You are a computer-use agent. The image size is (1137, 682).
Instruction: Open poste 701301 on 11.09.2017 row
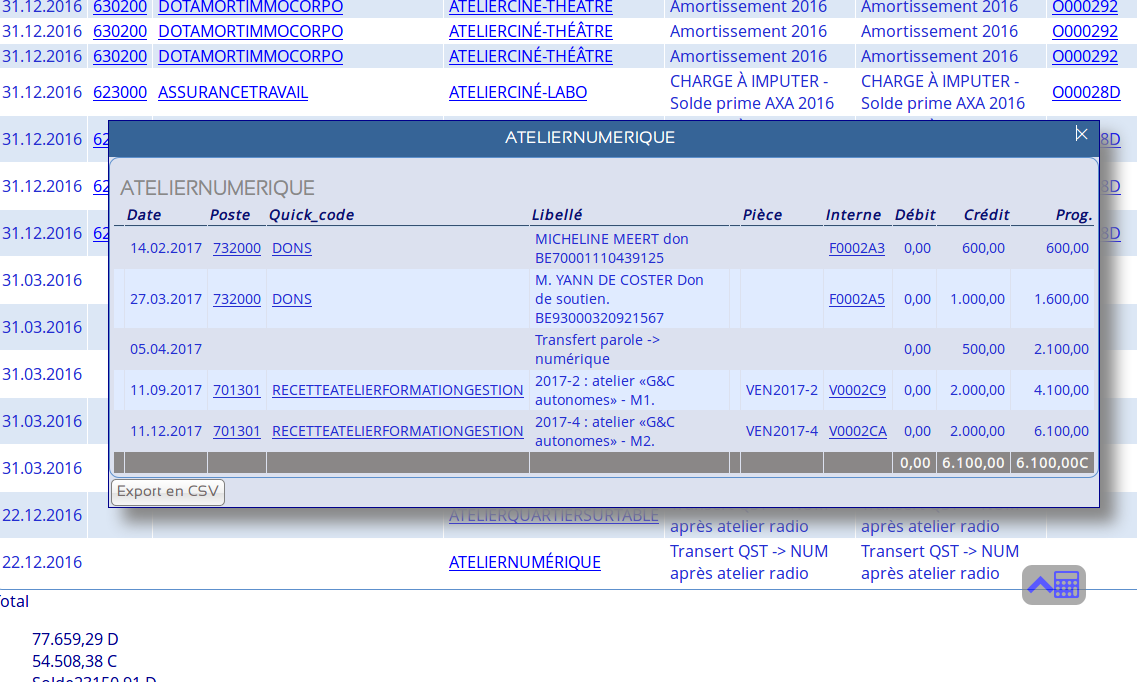click(x=236, y=390)
